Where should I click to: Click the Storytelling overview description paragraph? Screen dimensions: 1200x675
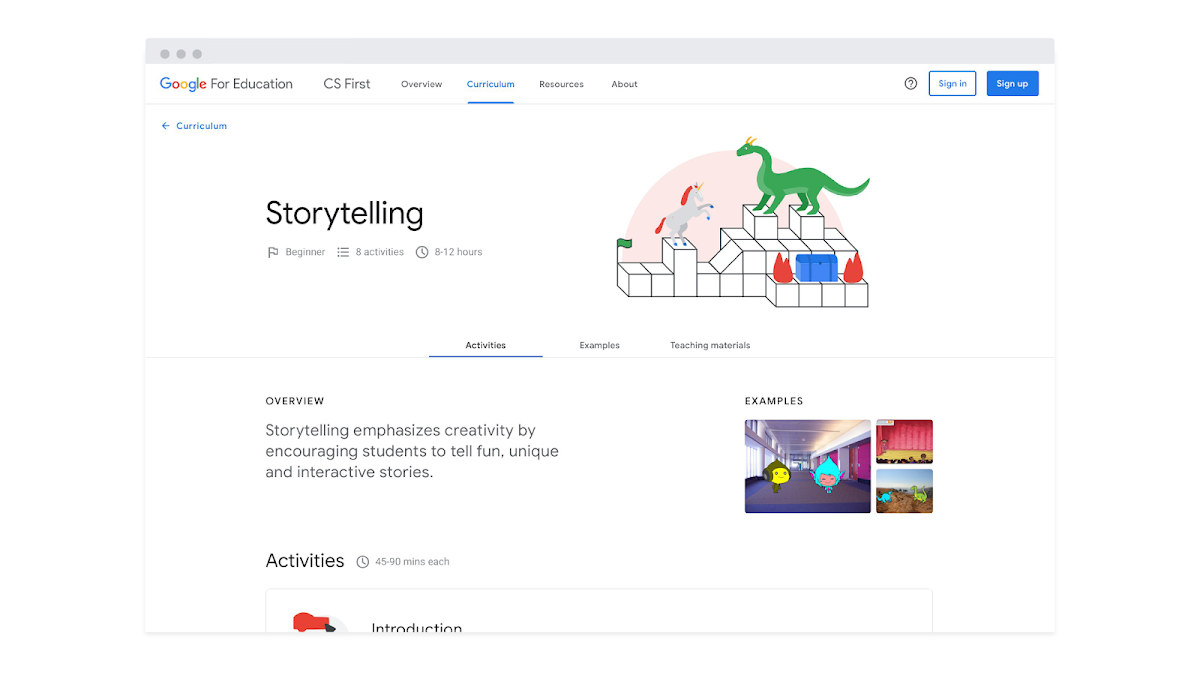coord(412,451)
